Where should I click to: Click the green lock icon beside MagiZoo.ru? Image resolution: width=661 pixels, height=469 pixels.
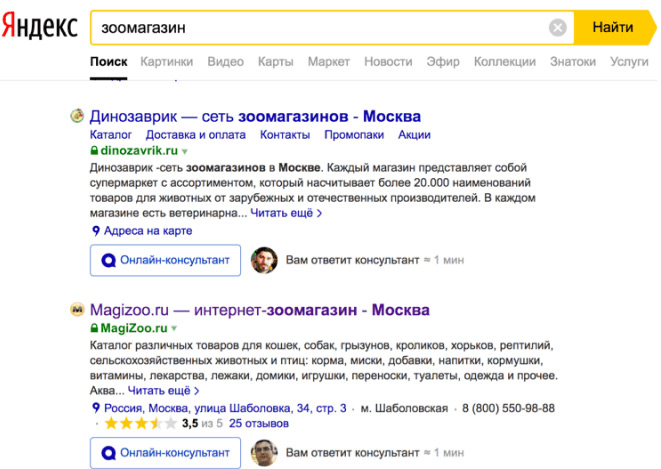[x=94, y=328]
